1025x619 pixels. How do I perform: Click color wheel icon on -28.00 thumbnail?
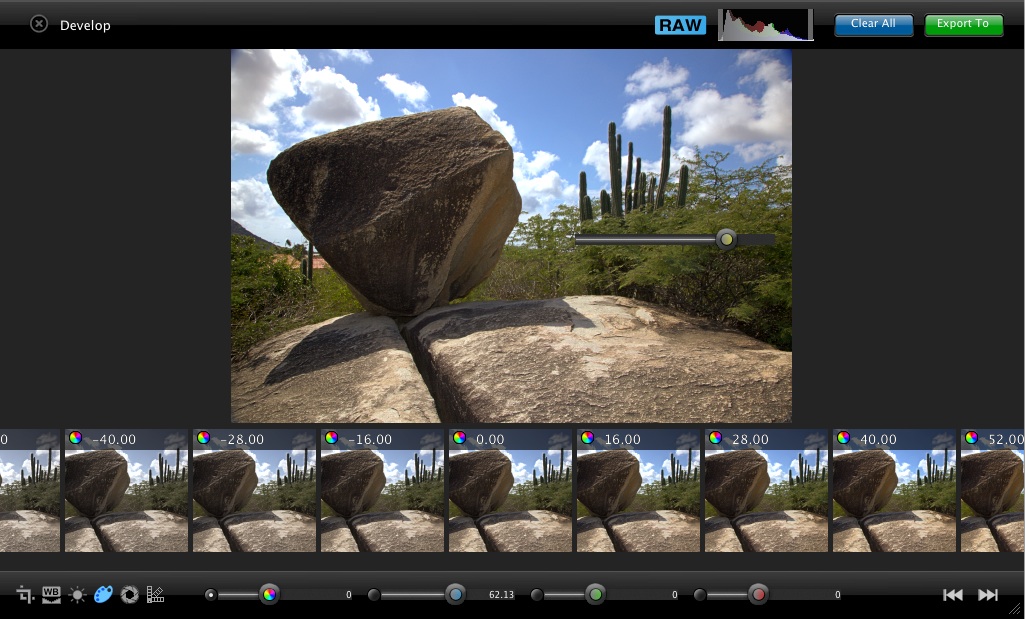point(204,438)
